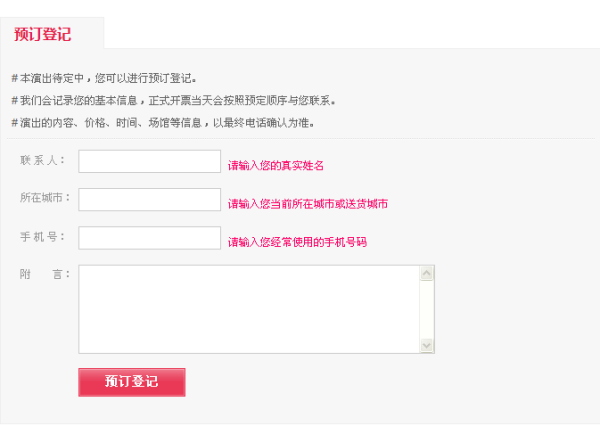Click the text area scroll up arrow
Screen dimensions: 600x426
pos(427,273)
